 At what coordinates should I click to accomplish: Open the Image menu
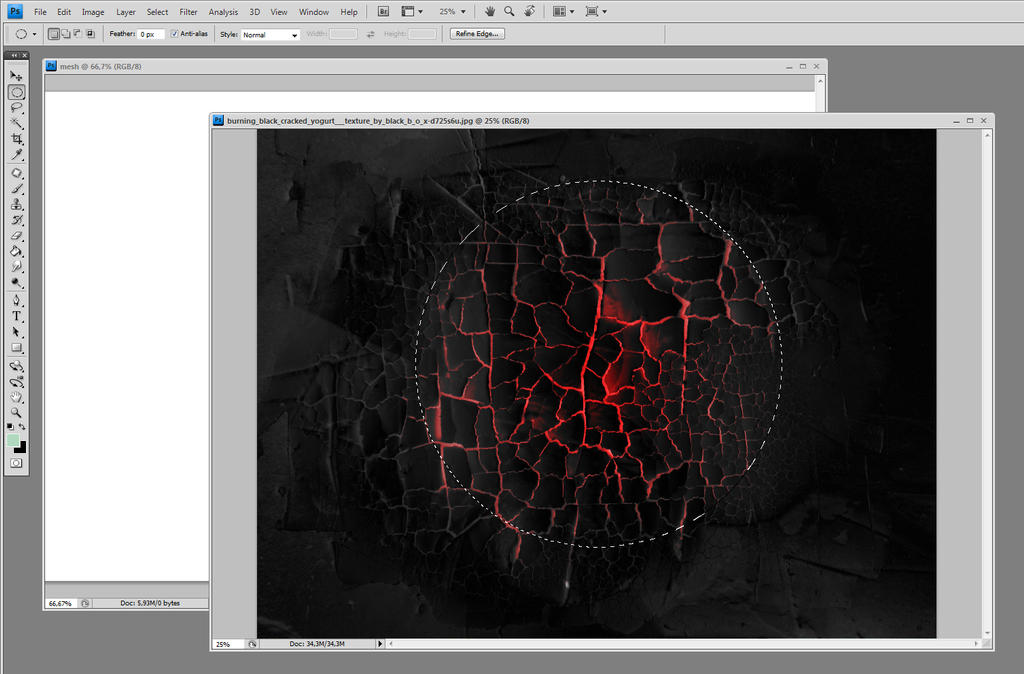click(x=93, y=12)
